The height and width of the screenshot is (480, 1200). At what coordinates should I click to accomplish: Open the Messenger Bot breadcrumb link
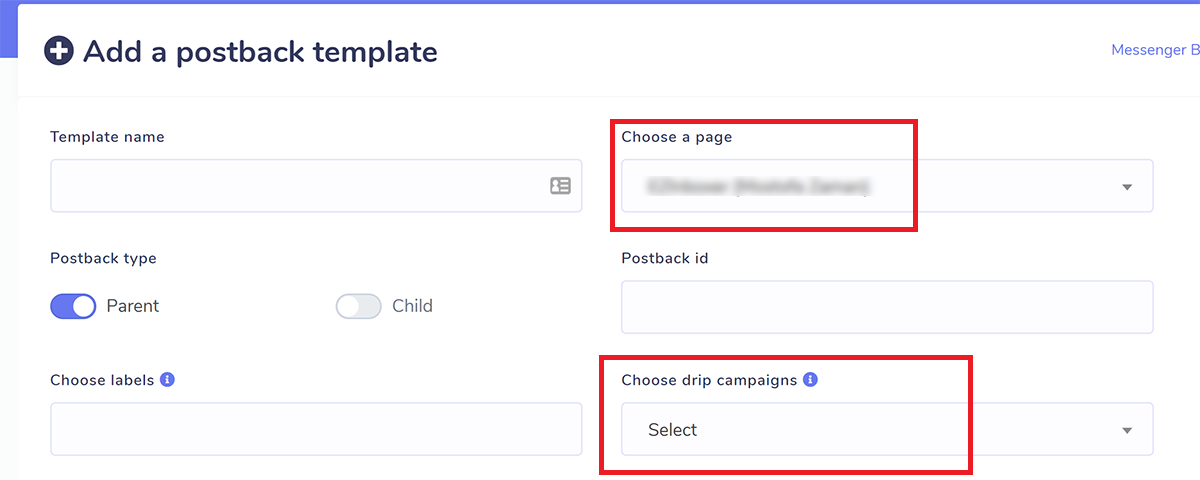pyautogui.click(x=1155, y=50)
